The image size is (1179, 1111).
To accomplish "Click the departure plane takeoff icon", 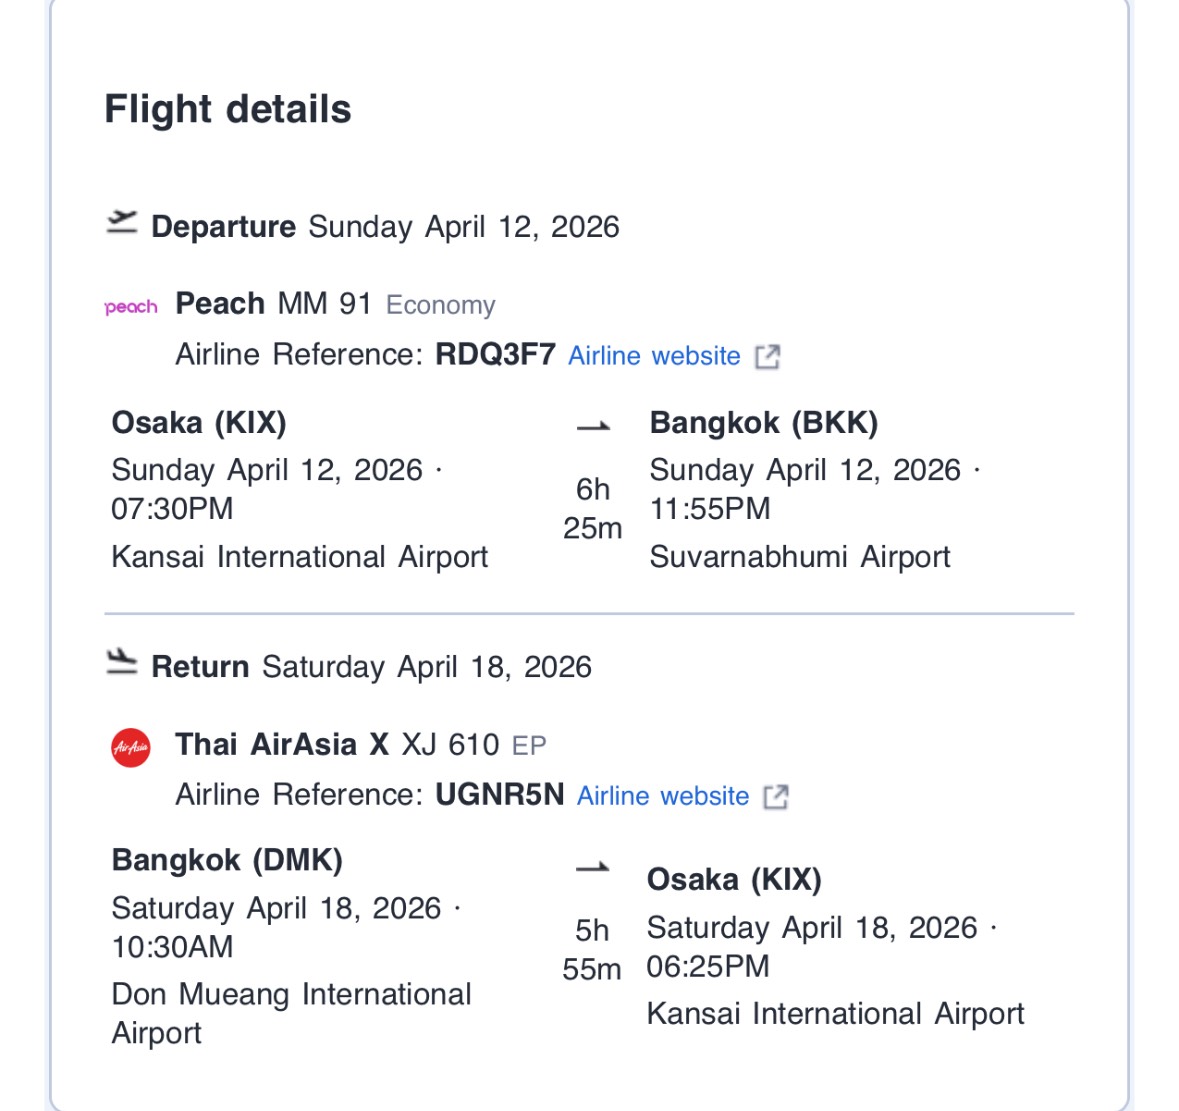I will click(x=122, y=224).
